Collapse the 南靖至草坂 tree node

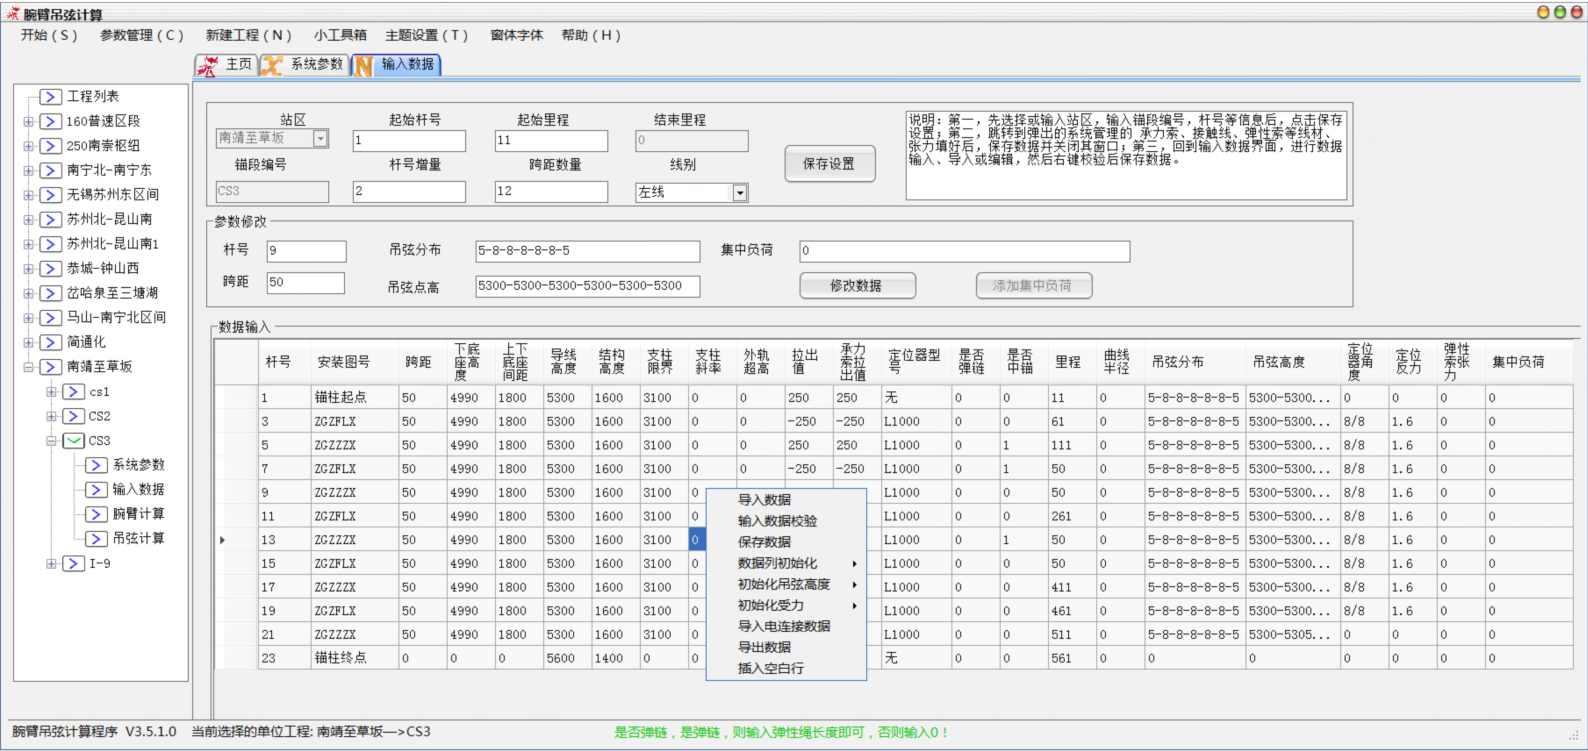28,367
